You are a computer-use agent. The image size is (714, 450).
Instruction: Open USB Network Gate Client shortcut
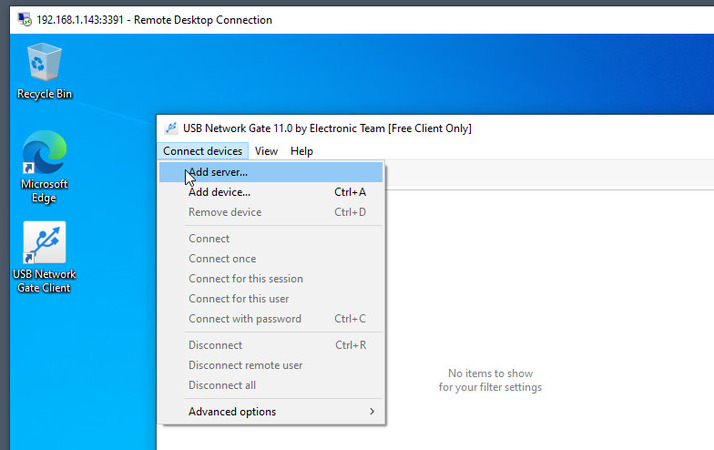click(44, 257)
